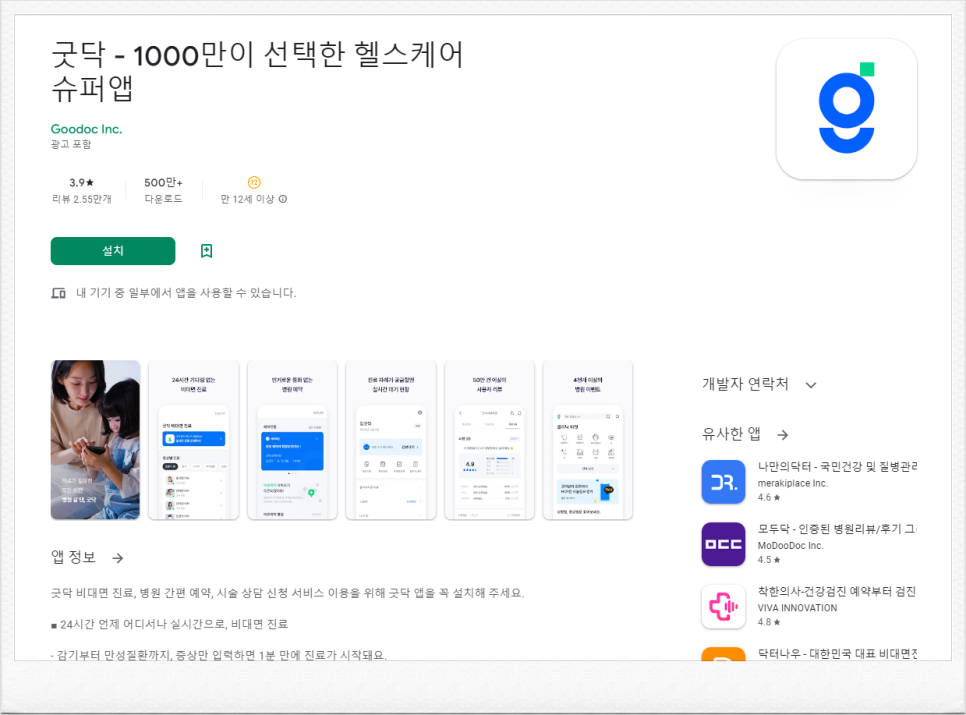This screenshot has width=966, height=715.
Task: Click the 나만의닥터 app icon
Action: (723, 482)
